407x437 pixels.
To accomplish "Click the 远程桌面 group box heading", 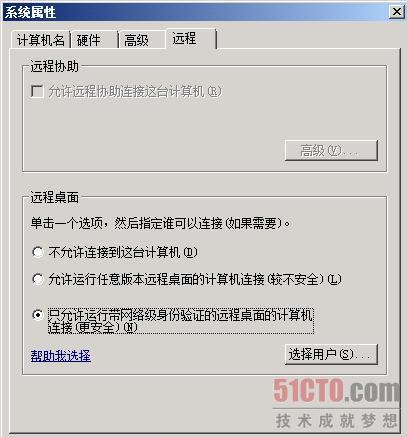I will tap(54, 197).
